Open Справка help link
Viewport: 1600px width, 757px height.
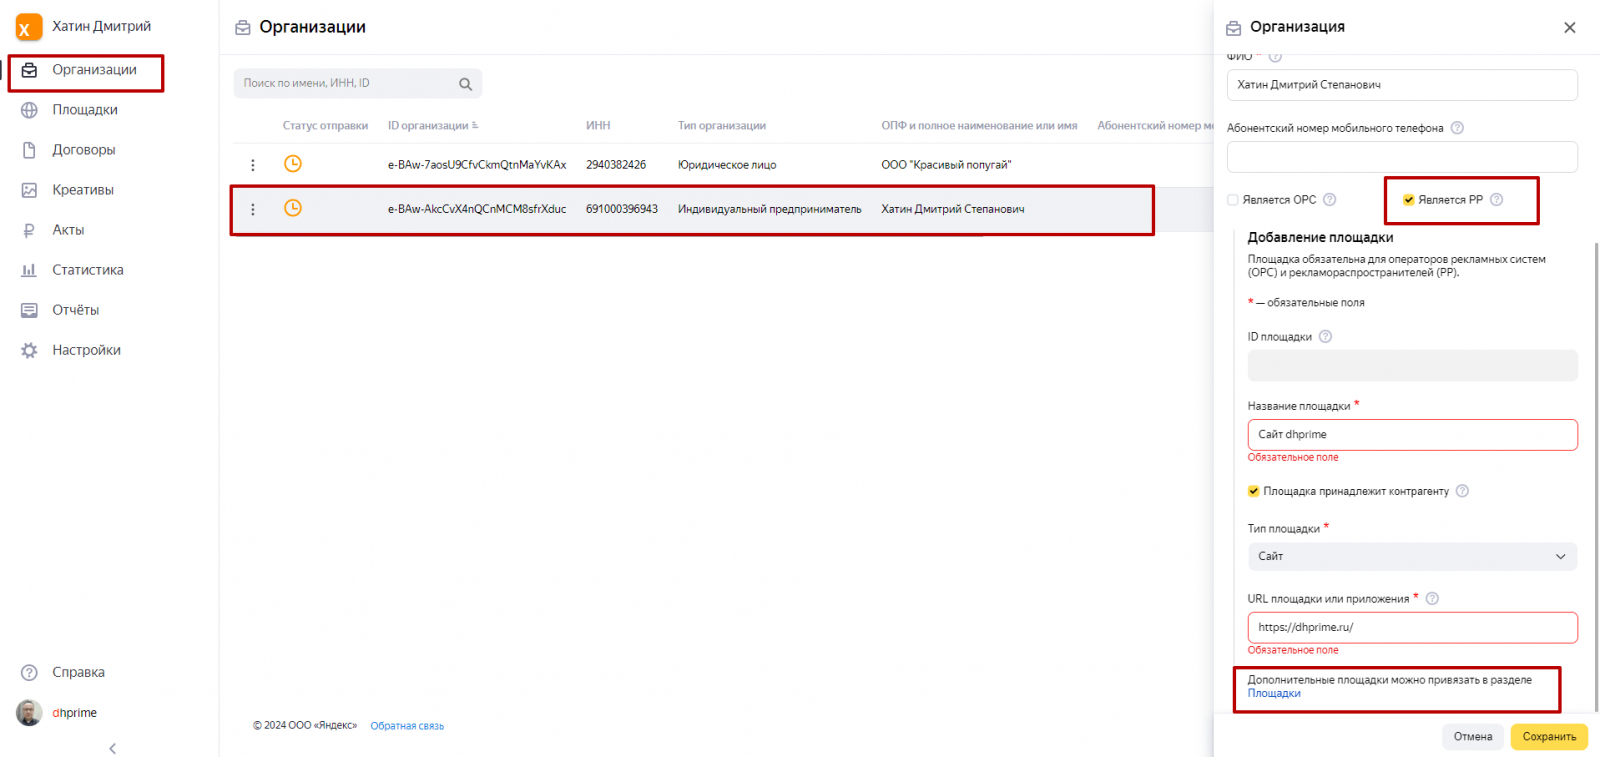(79, 673)
